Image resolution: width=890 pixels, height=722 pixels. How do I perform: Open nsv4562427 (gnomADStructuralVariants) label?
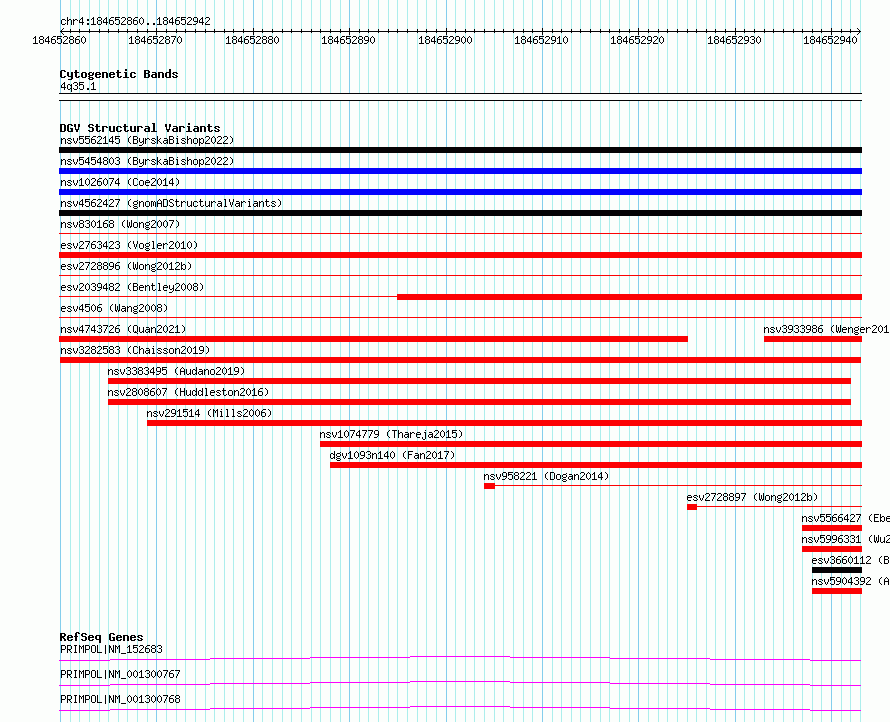(171, 203)
